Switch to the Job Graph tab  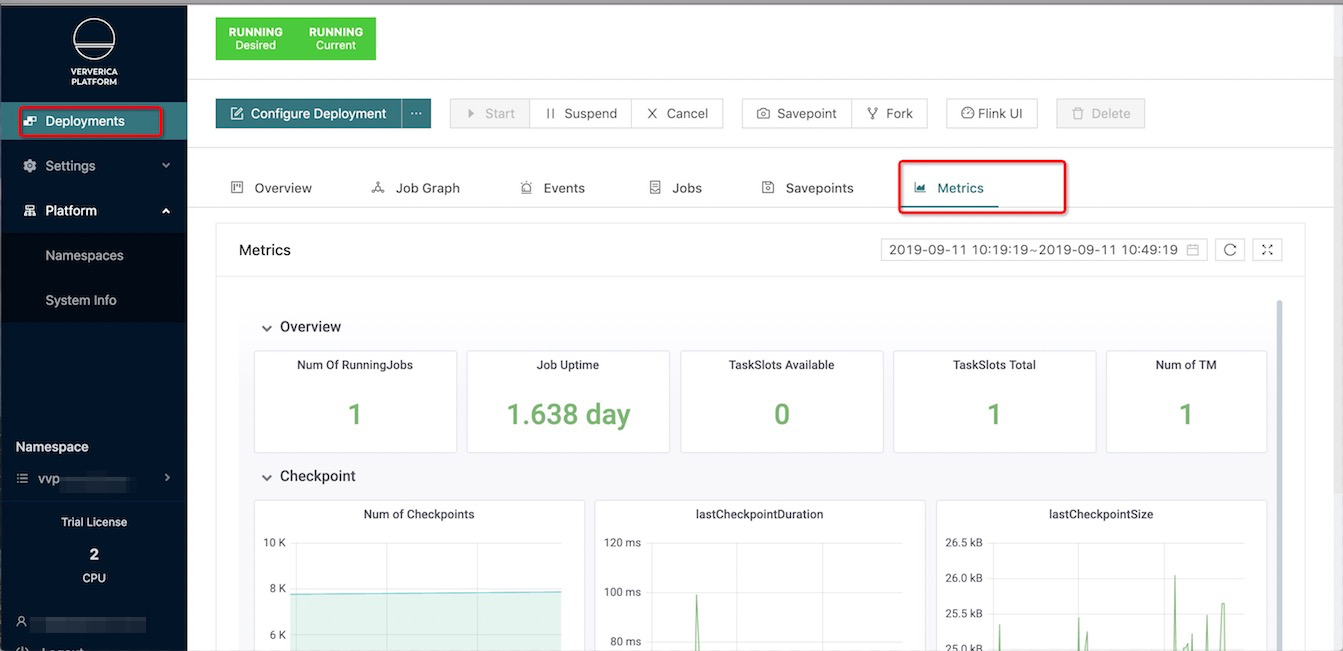pyautogui.click(x=415, y=188)
